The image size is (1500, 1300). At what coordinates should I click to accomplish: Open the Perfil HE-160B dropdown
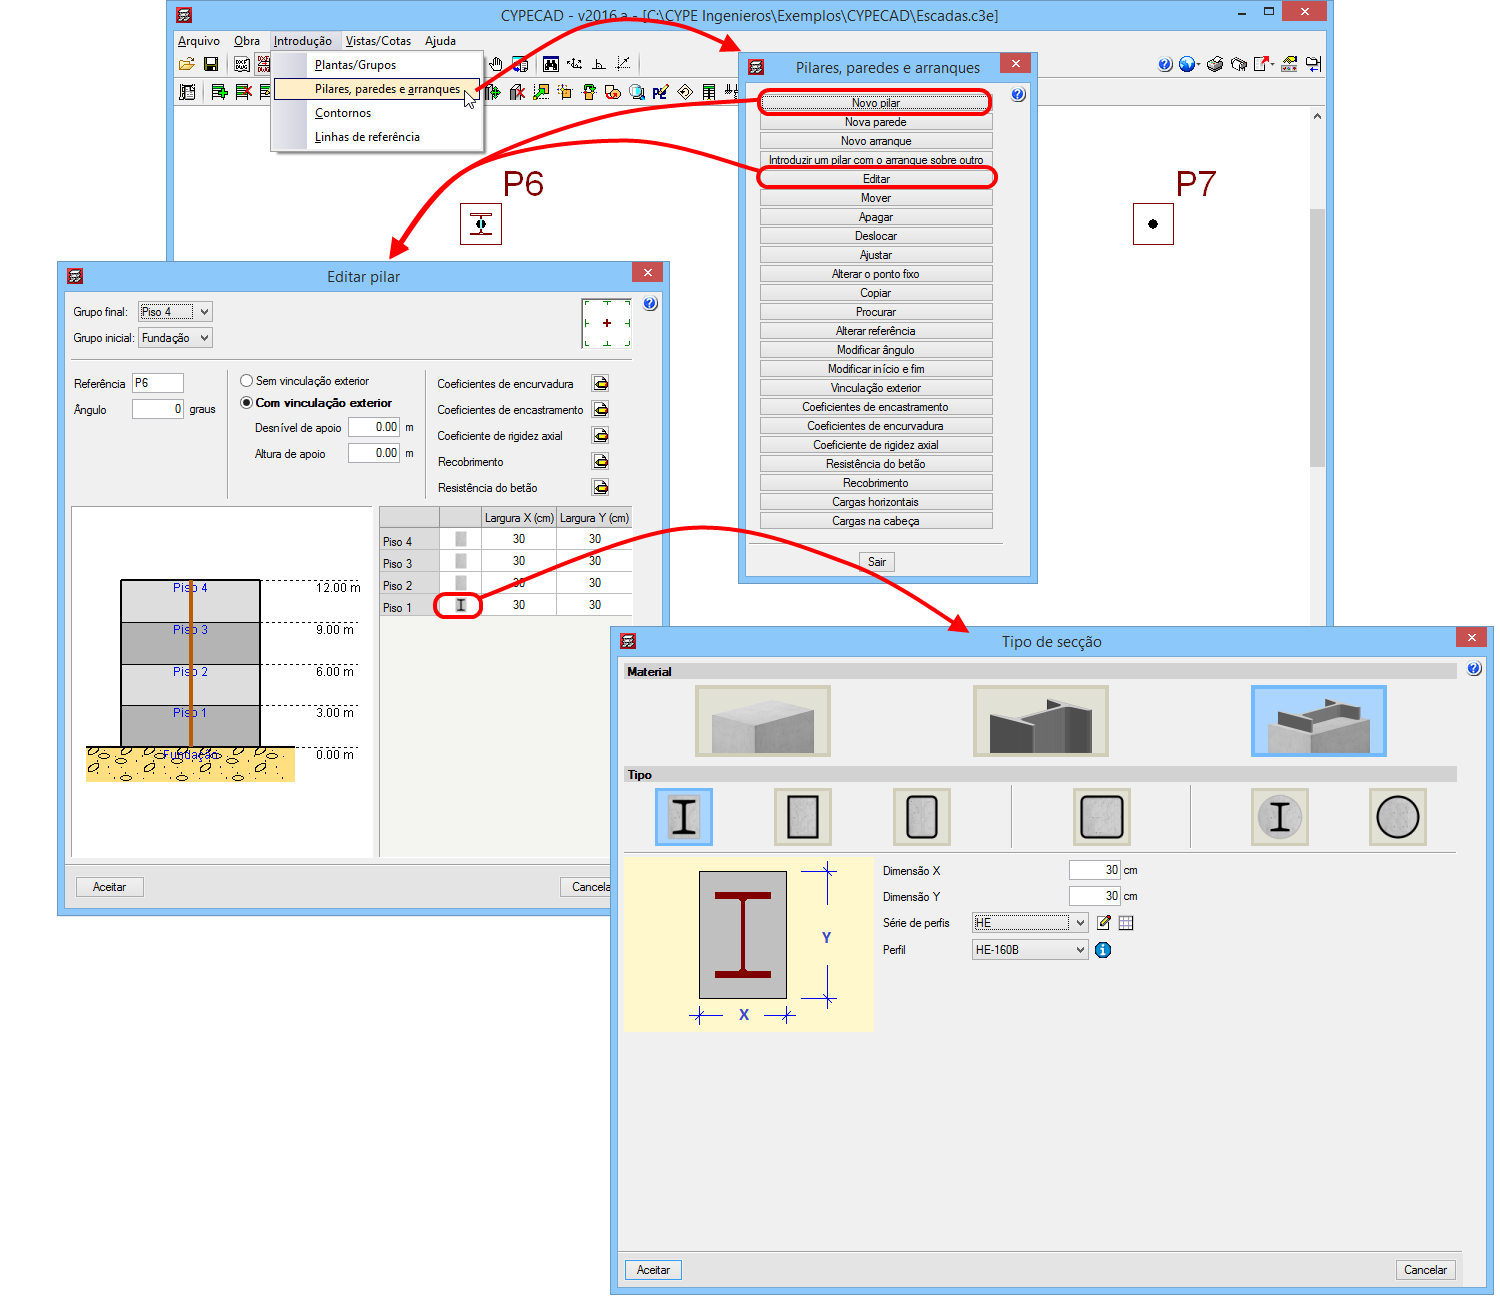point(1030,950)
